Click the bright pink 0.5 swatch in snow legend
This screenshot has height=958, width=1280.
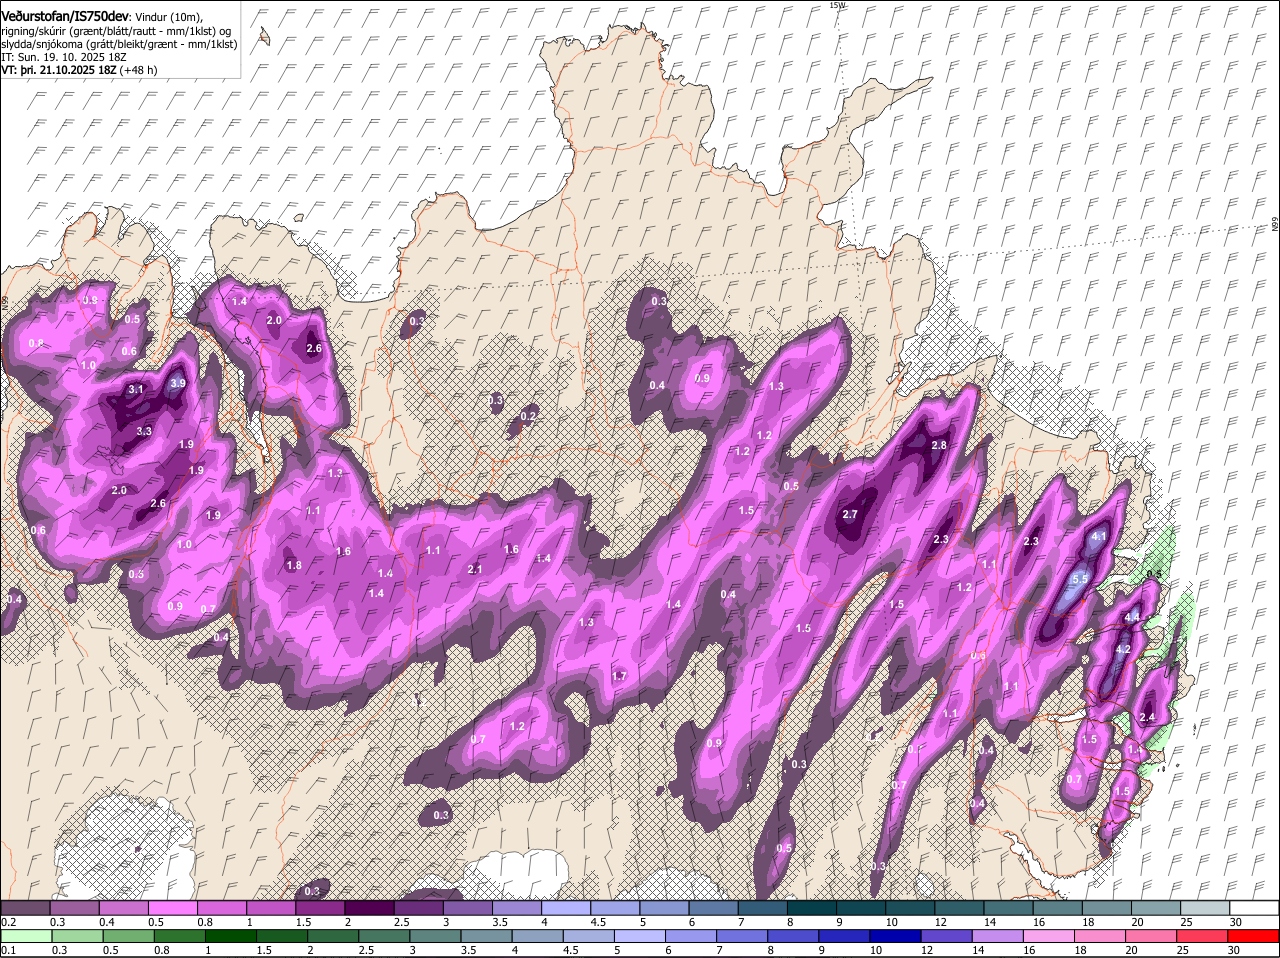click(x=172, y=908)
